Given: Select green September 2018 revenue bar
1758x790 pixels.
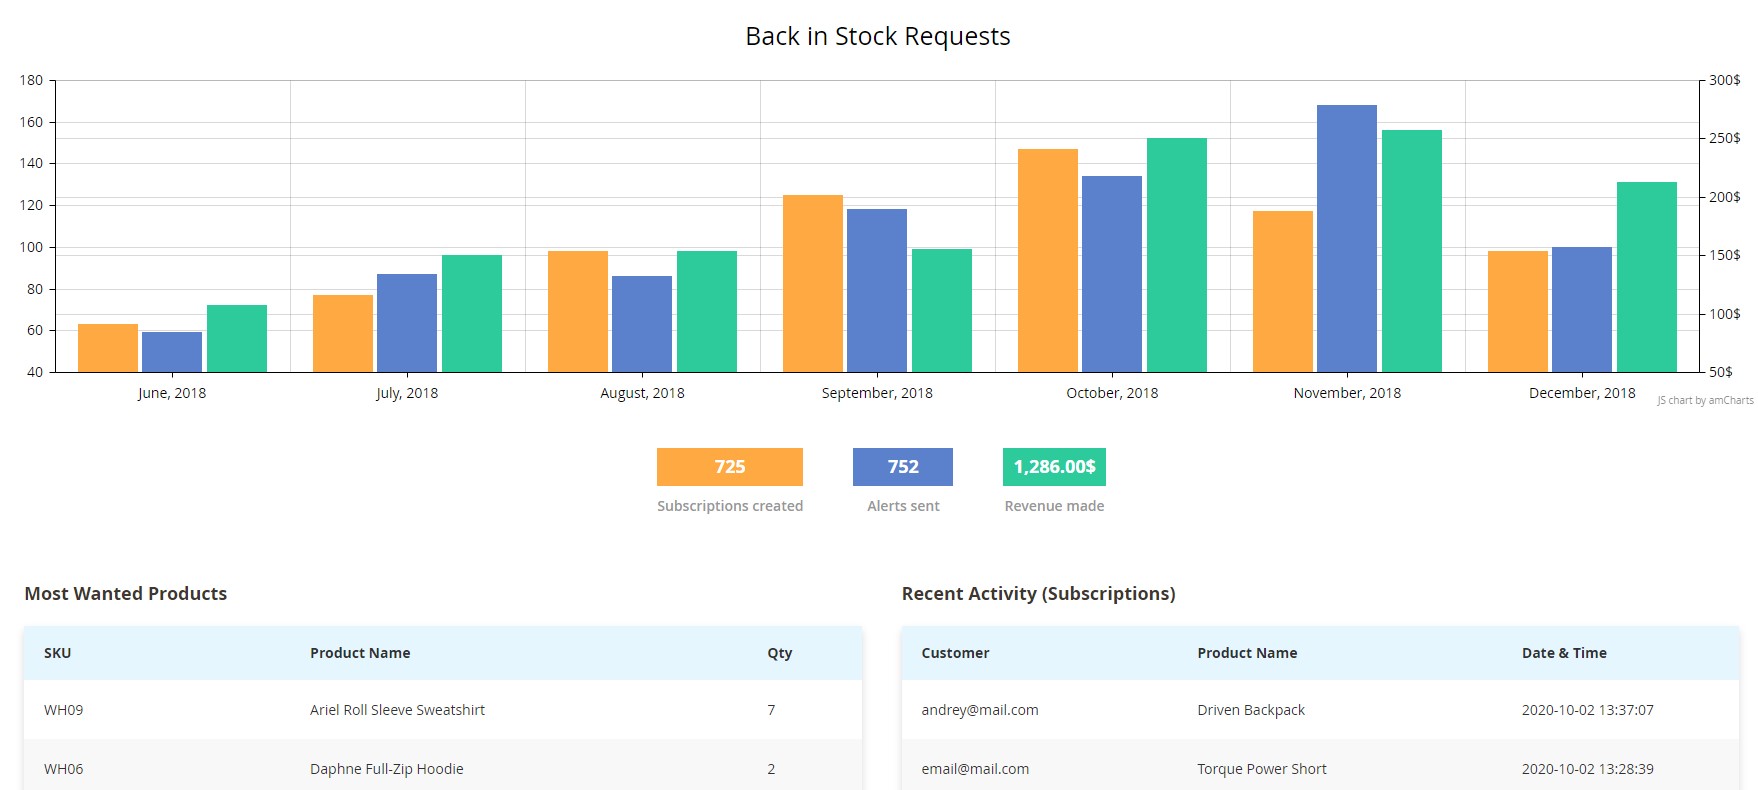Looking at the screenshot, I should [x=942, y=310].
